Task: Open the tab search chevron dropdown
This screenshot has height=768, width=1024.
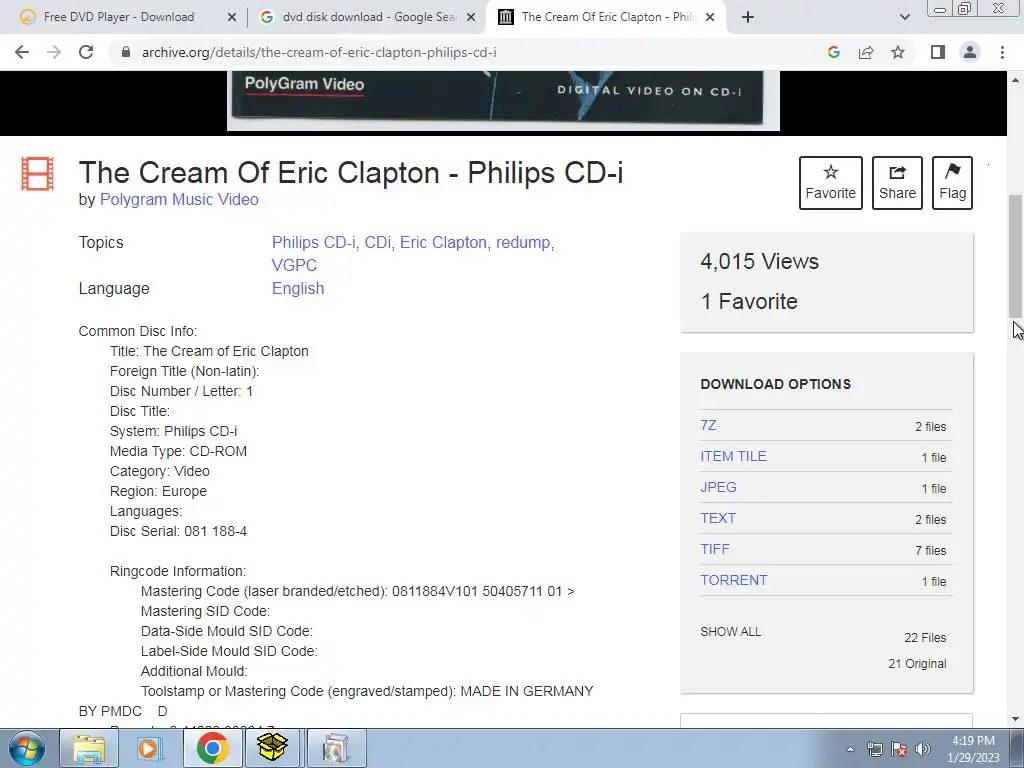Action: 904,17
